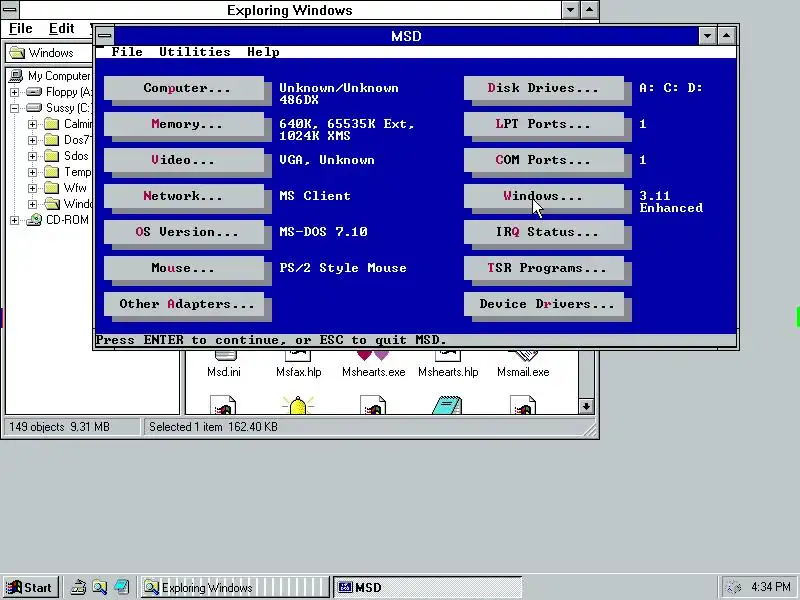Expand the CD-ROM tree node
This screenshot has height=600, width=800.
14,220
